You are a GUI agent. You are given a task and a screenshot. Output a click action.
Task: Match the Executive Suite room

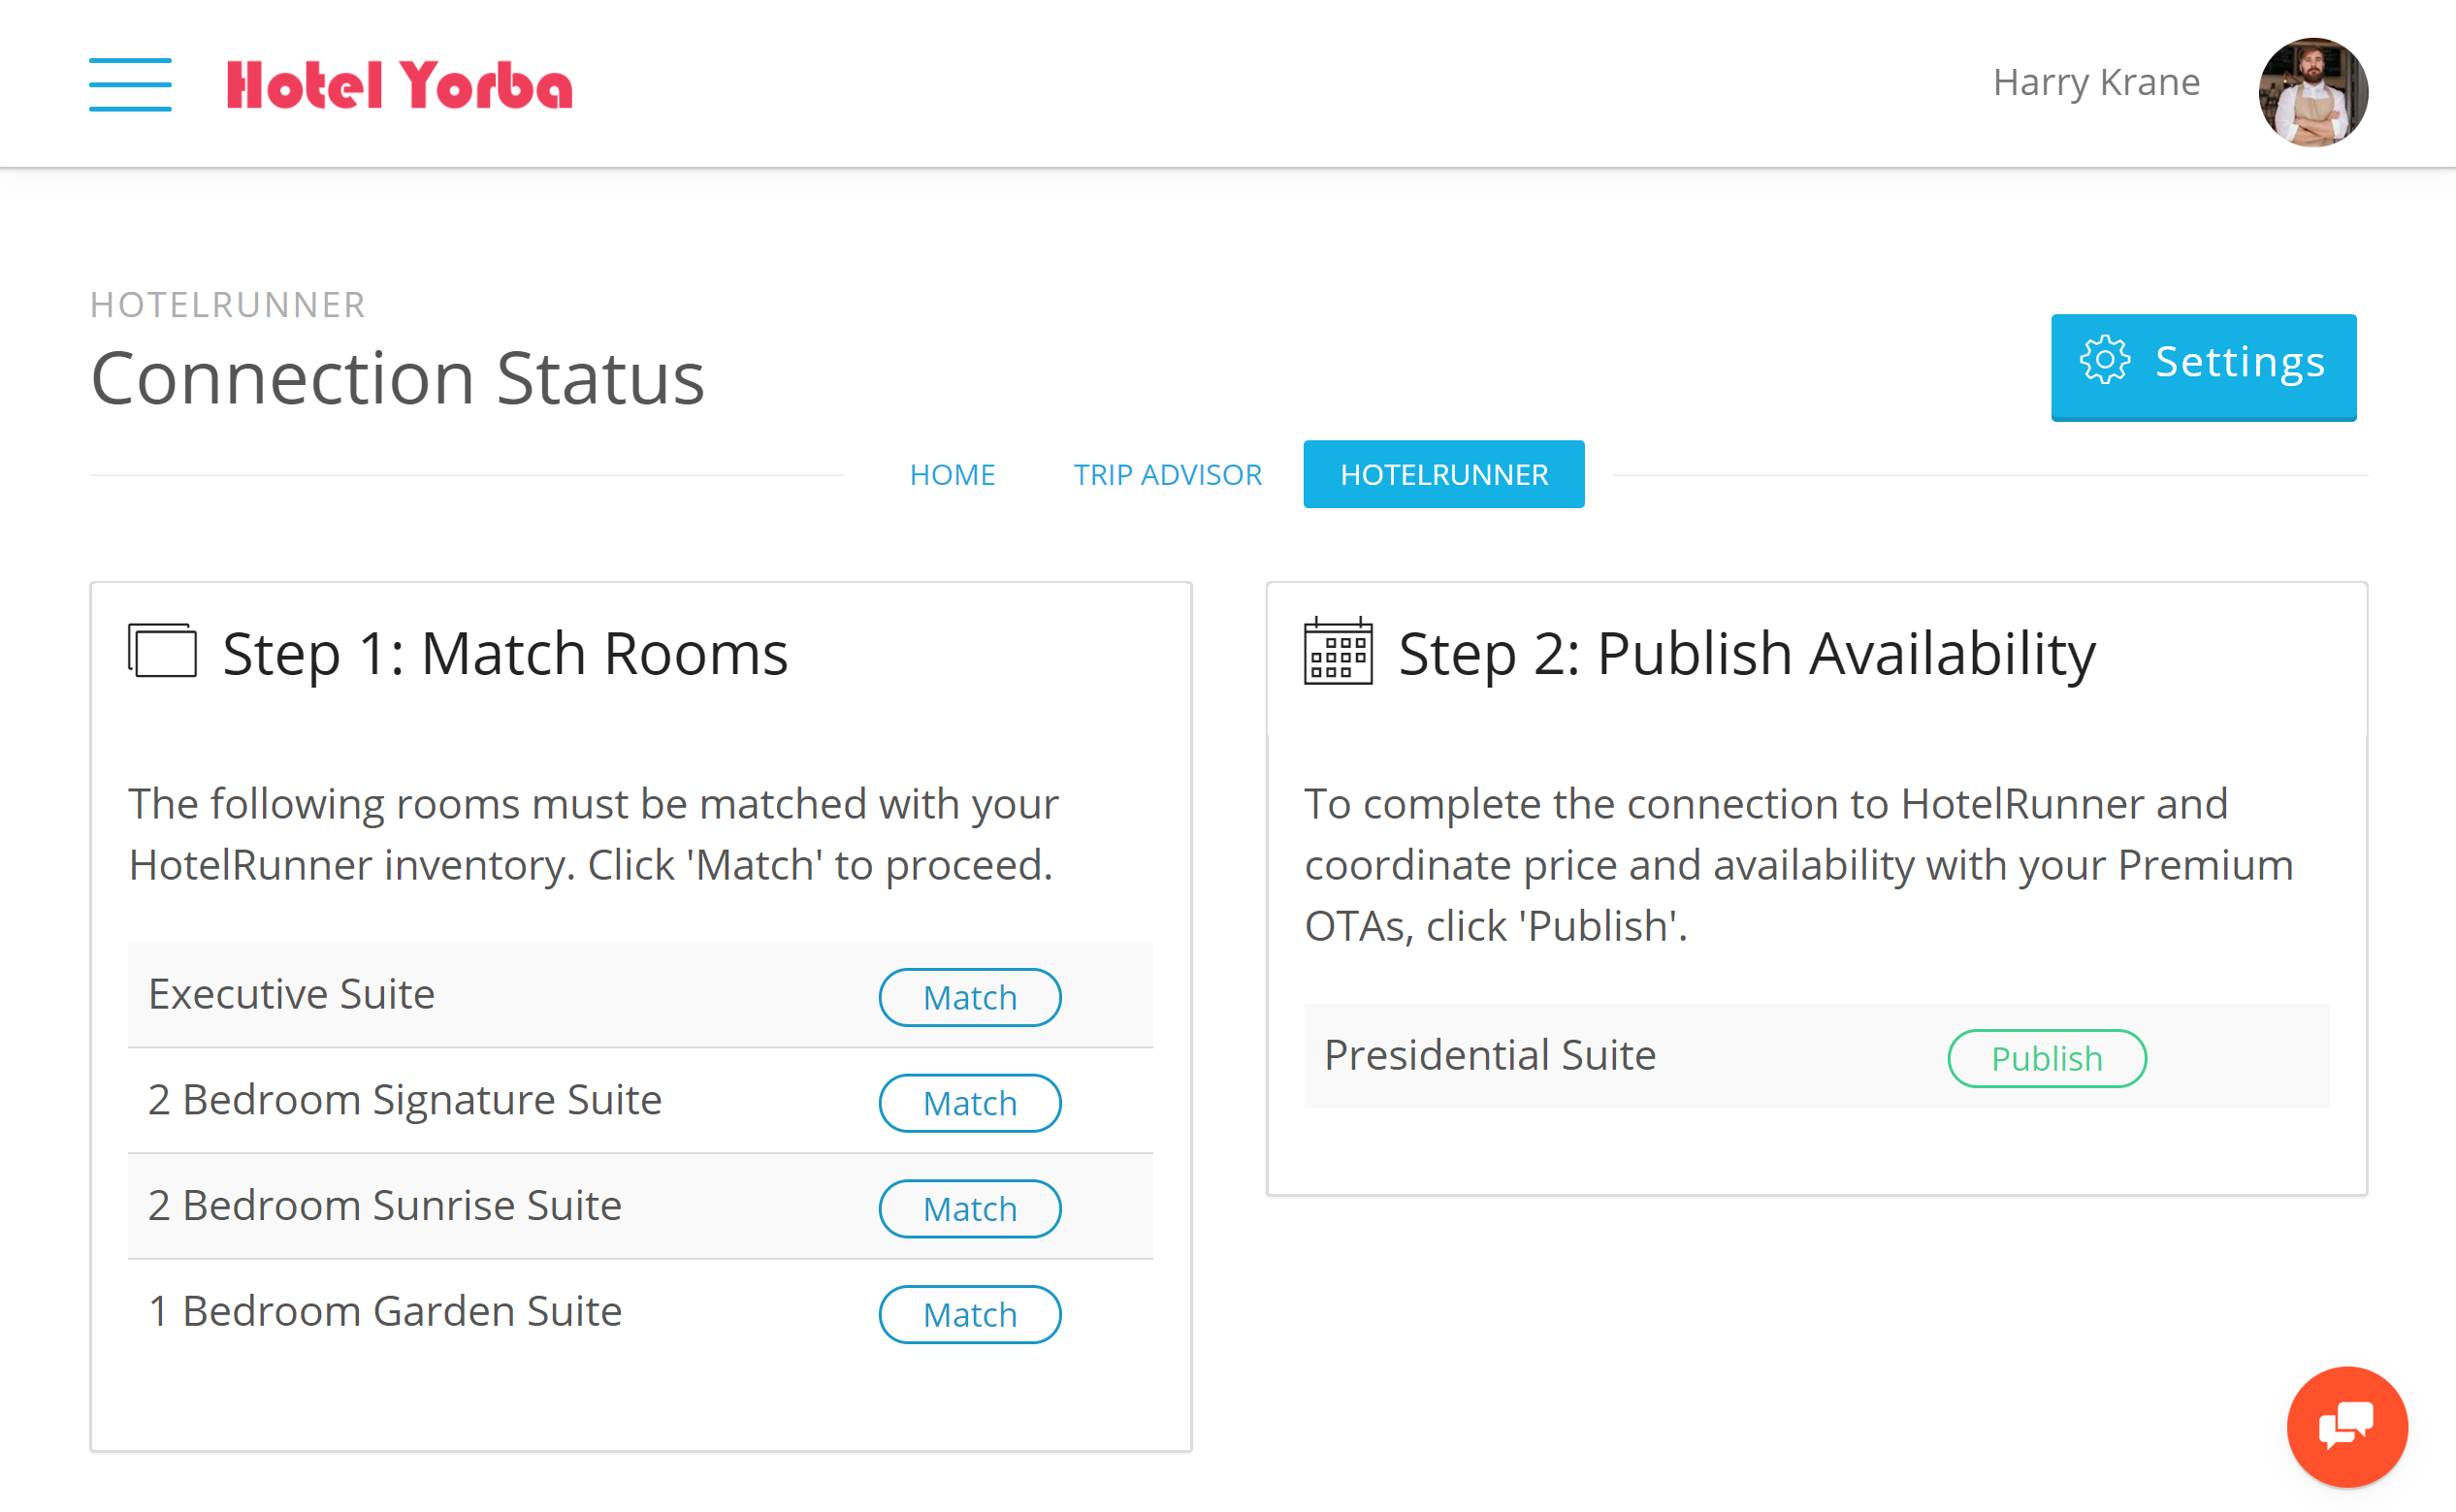[x=969, y=997]
